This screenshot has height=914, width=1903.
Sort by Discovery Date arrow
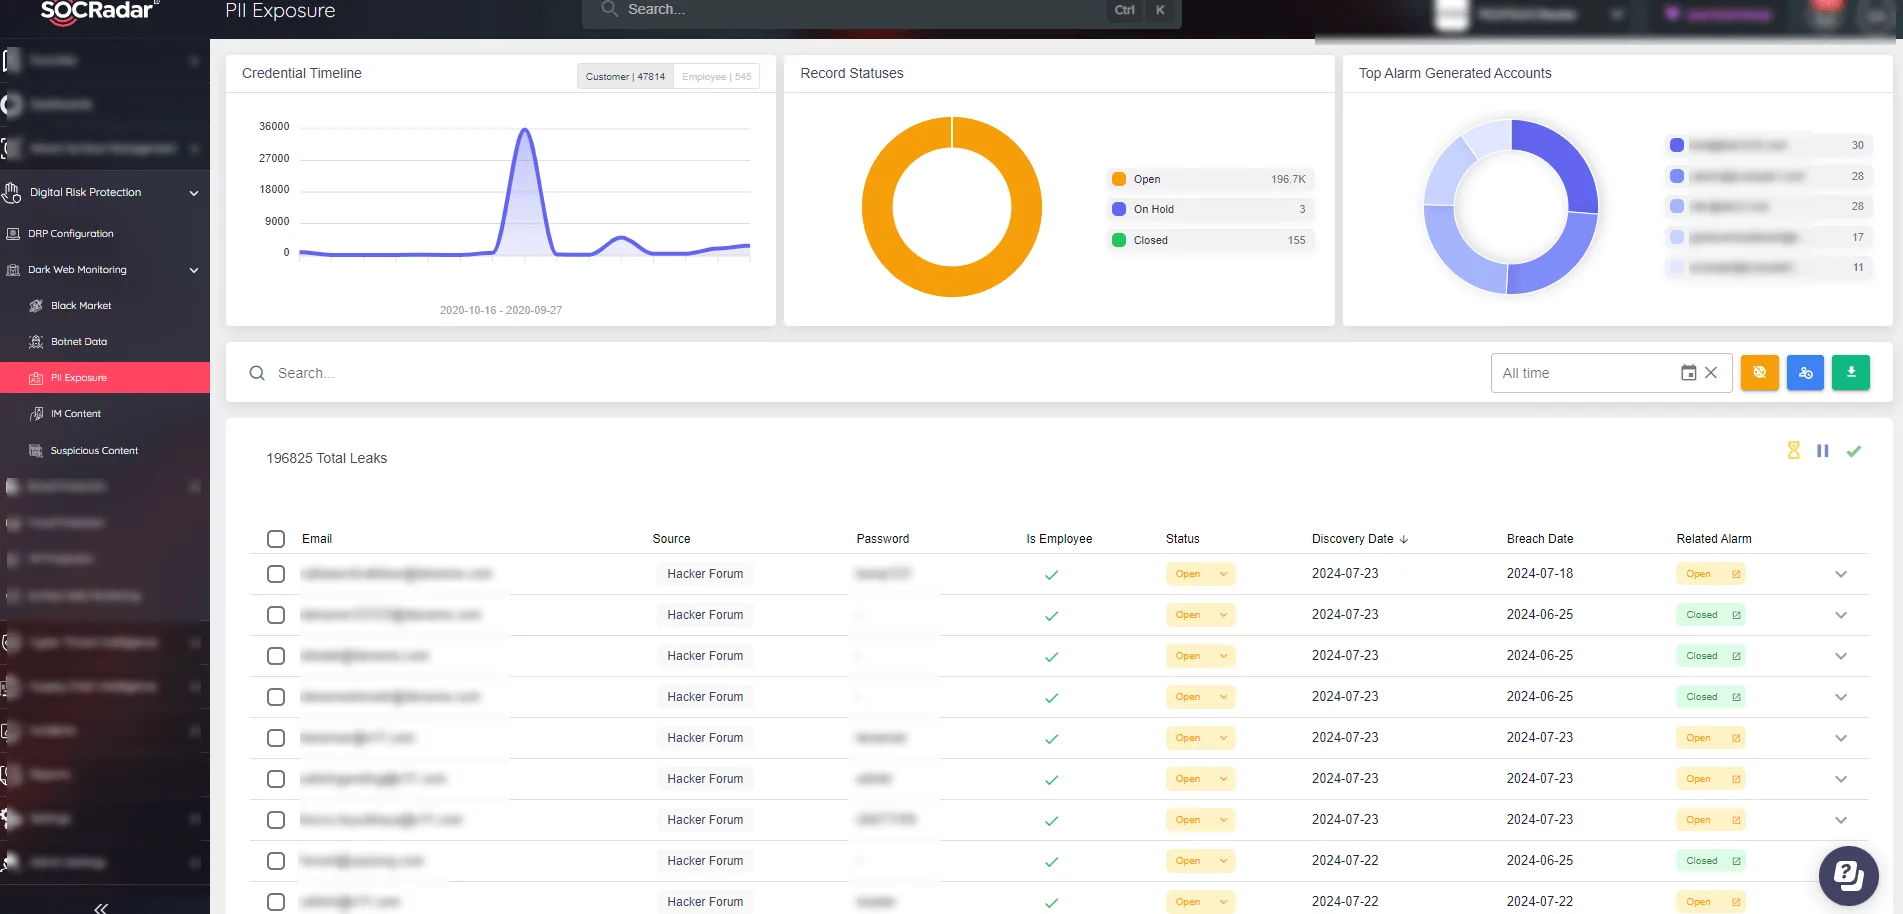(1404, 539)
